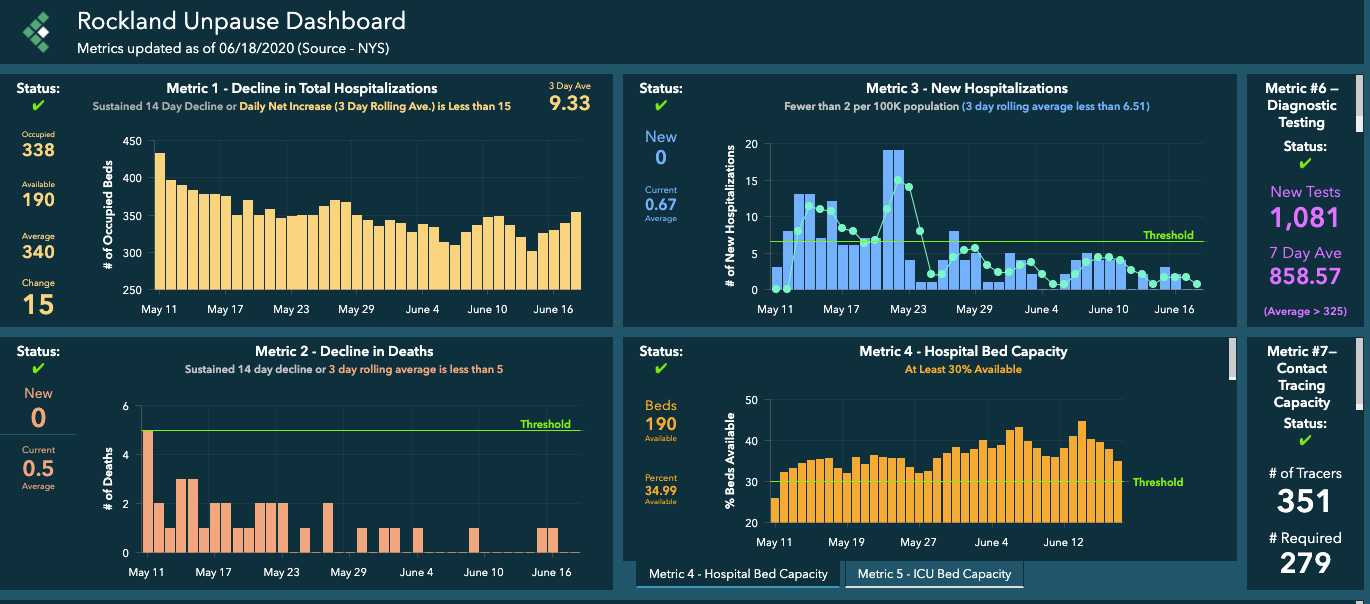
Task: Click the green status checkmark for Metric 2
Action: point(38,369)
